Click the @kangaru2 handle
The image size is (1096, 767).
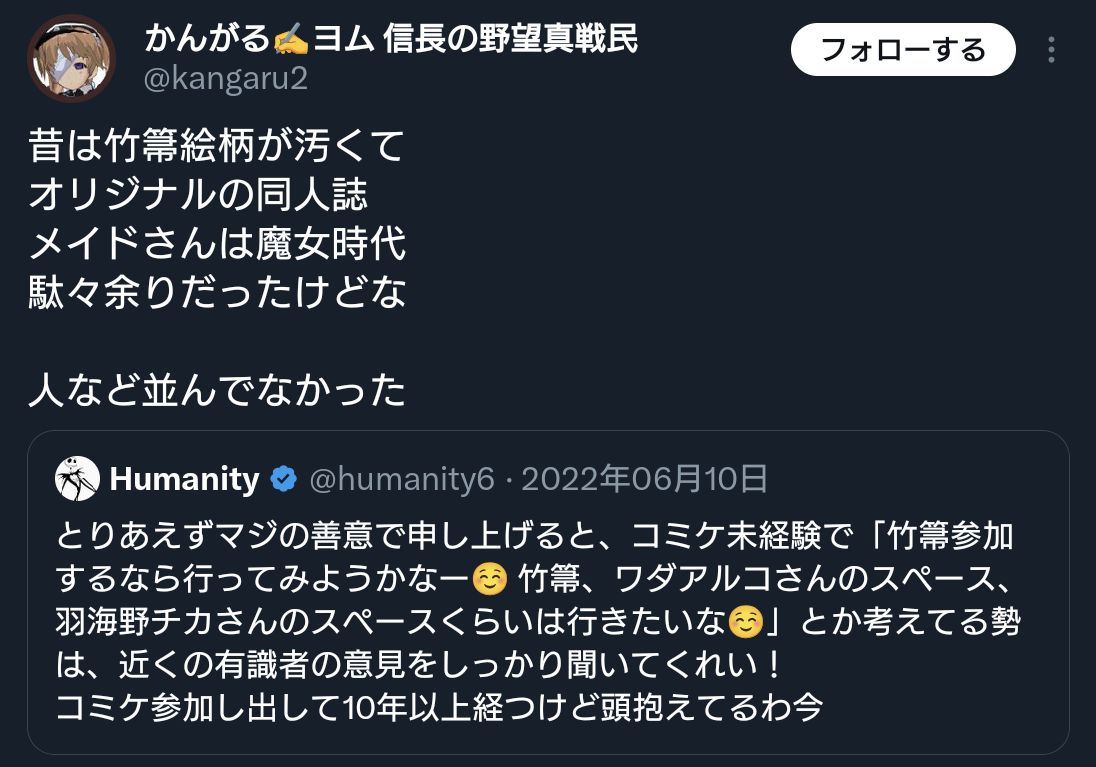(x=226, y=80)
